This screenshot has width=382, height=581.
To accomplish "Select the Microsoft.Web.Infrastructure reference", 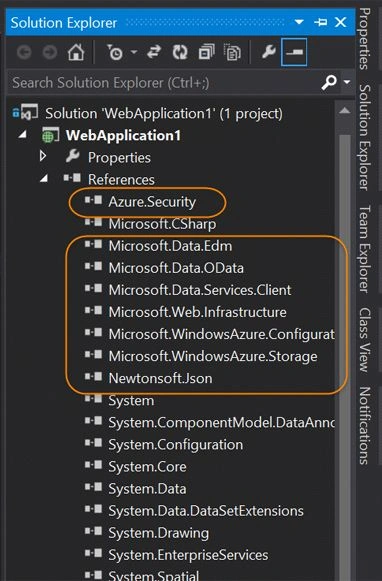I will pyautogui.click(x=197, y=312).
